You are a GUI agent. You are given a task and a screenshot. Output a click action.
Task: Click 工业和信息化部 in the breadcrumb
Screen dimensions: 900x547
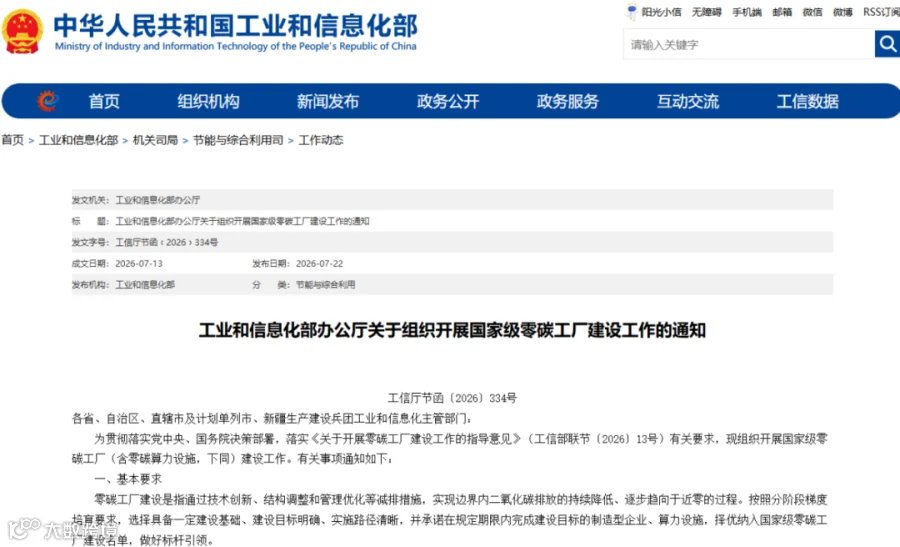coord(78,140)
